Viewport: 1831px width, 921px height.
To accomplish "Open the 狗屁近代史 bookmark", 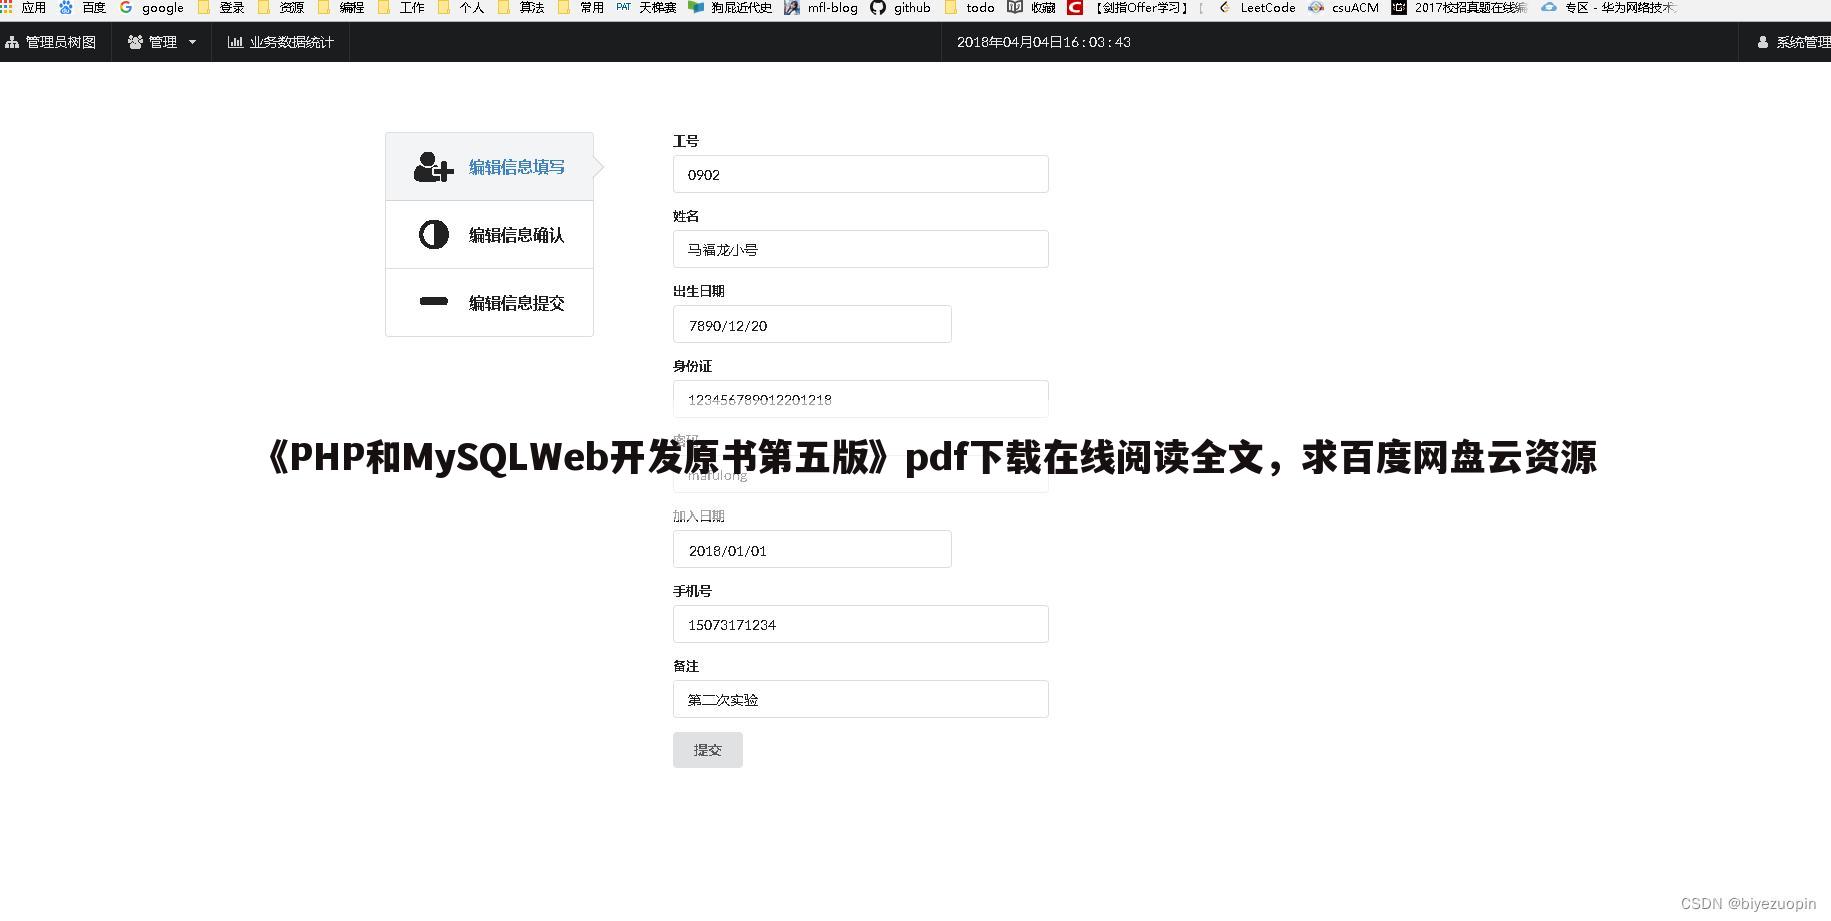I will click(x=730, y=8).
